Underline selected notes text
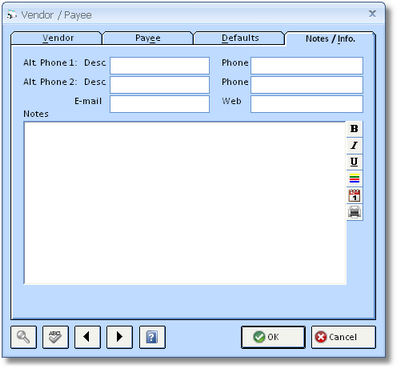397x369 pixels. click(x=354, y=162)
